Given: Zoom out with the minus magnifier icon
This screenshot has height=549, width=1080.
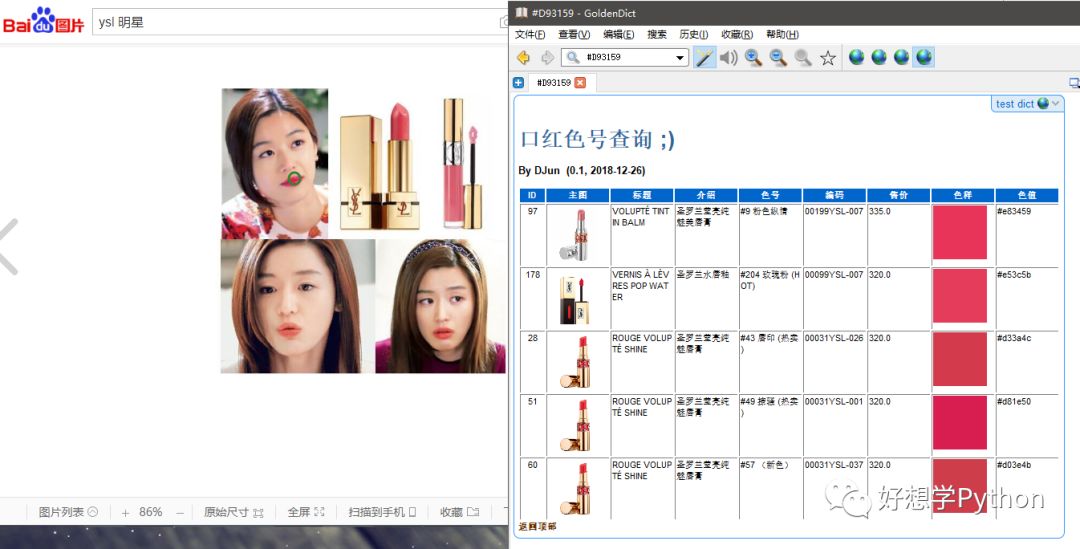Looking at the screenshot, I should [x=778, y=58].
